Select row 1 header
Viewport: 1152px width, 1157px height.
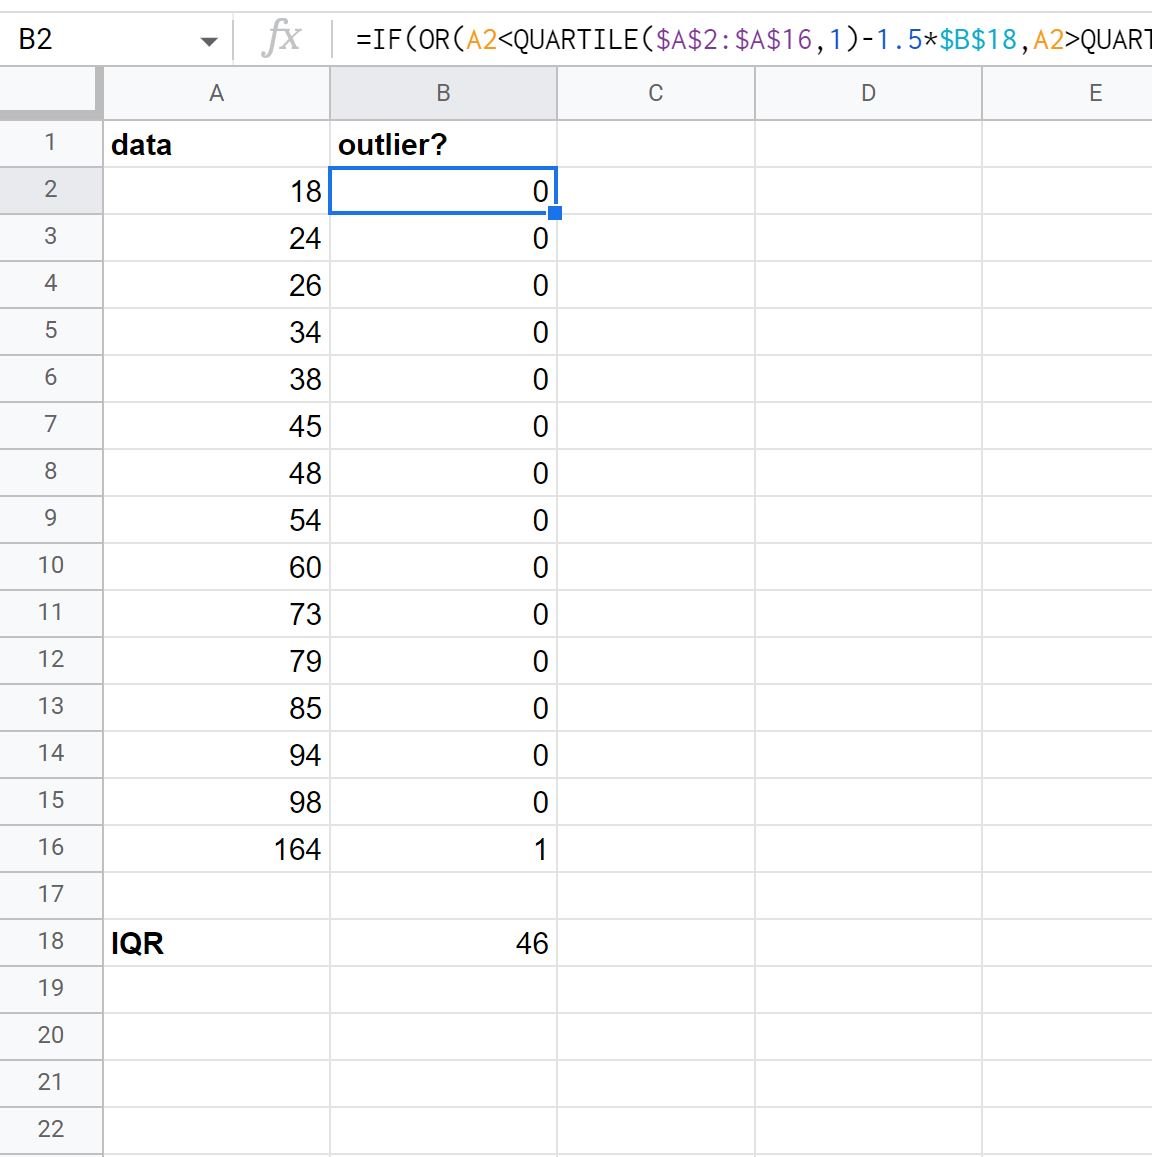[x=50, y=143]
